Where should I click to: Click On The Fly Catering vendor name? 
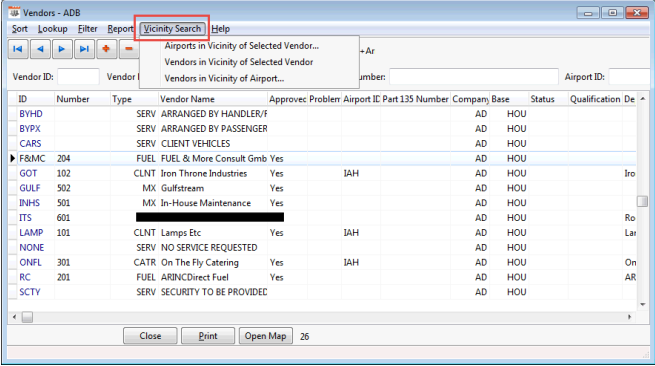pos(200,262)
